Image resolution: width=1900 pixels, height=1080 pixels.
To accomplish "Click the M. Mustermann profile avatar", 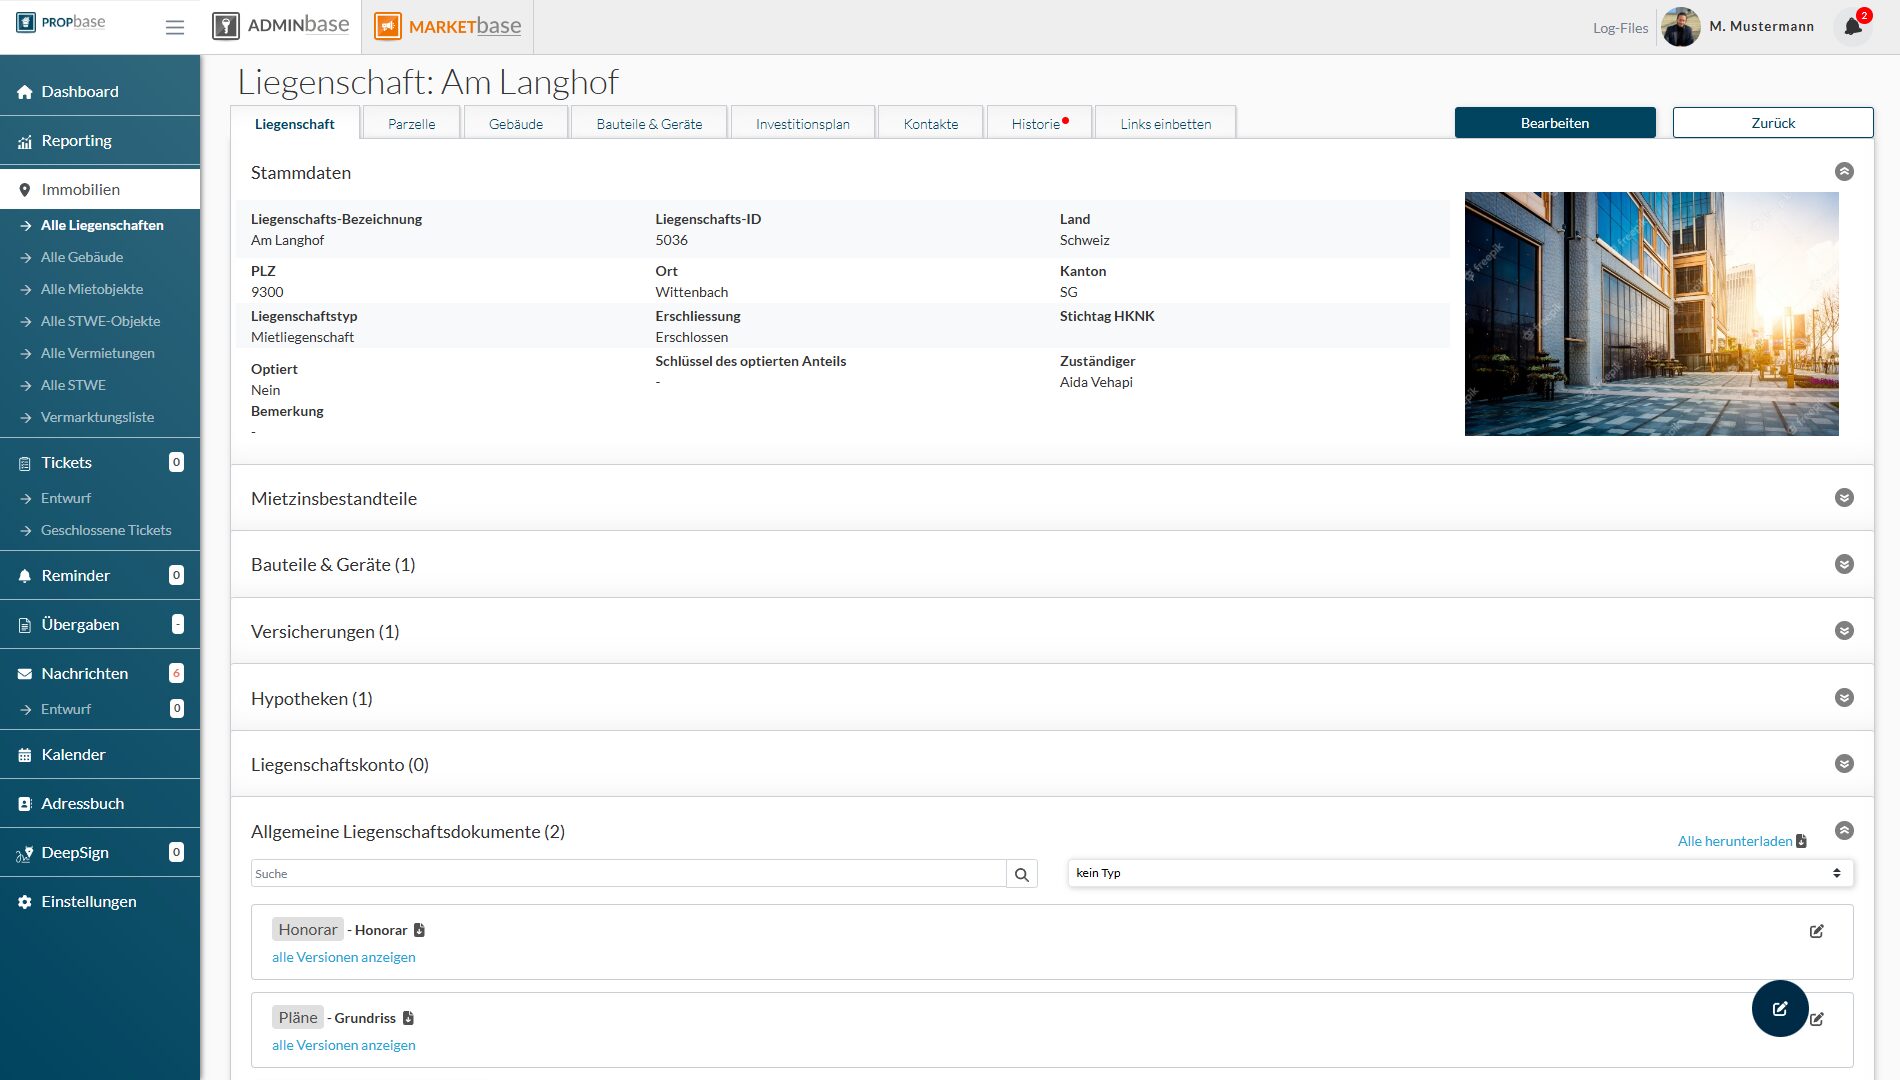I will click(1680, 27).
